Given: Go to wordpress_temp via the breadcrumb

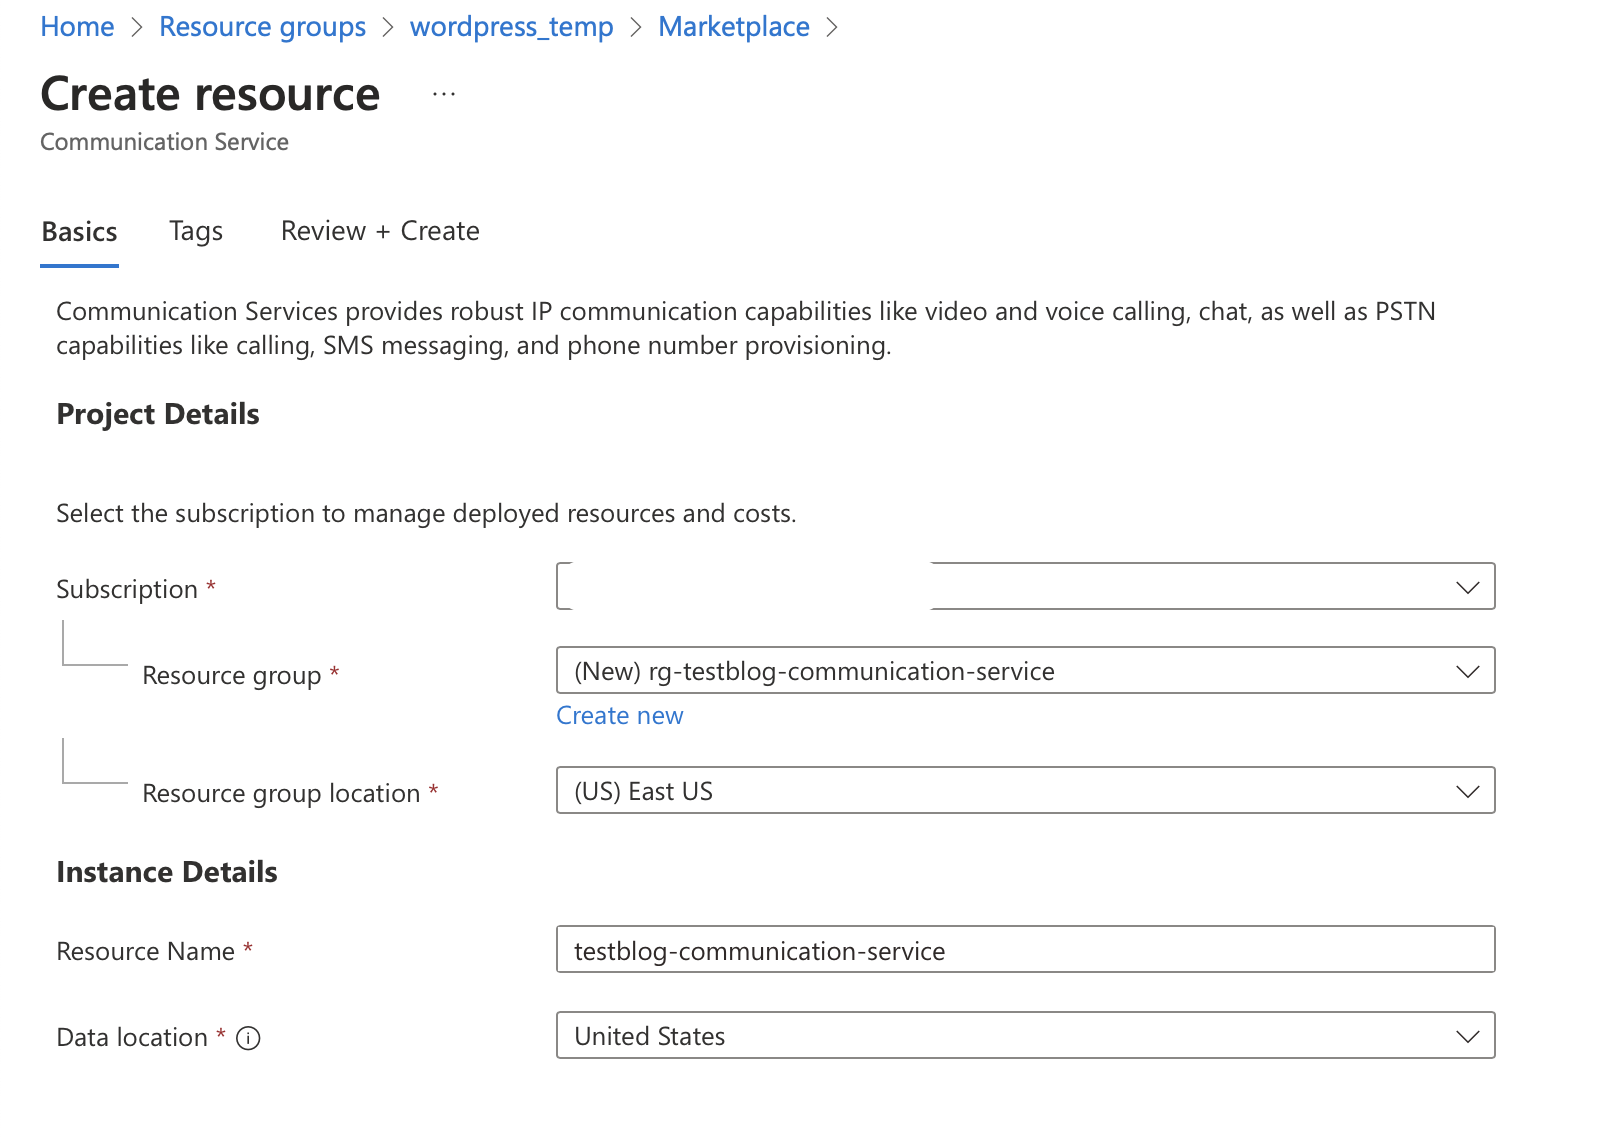Looking at the screenshot, I should coord(511,26).
